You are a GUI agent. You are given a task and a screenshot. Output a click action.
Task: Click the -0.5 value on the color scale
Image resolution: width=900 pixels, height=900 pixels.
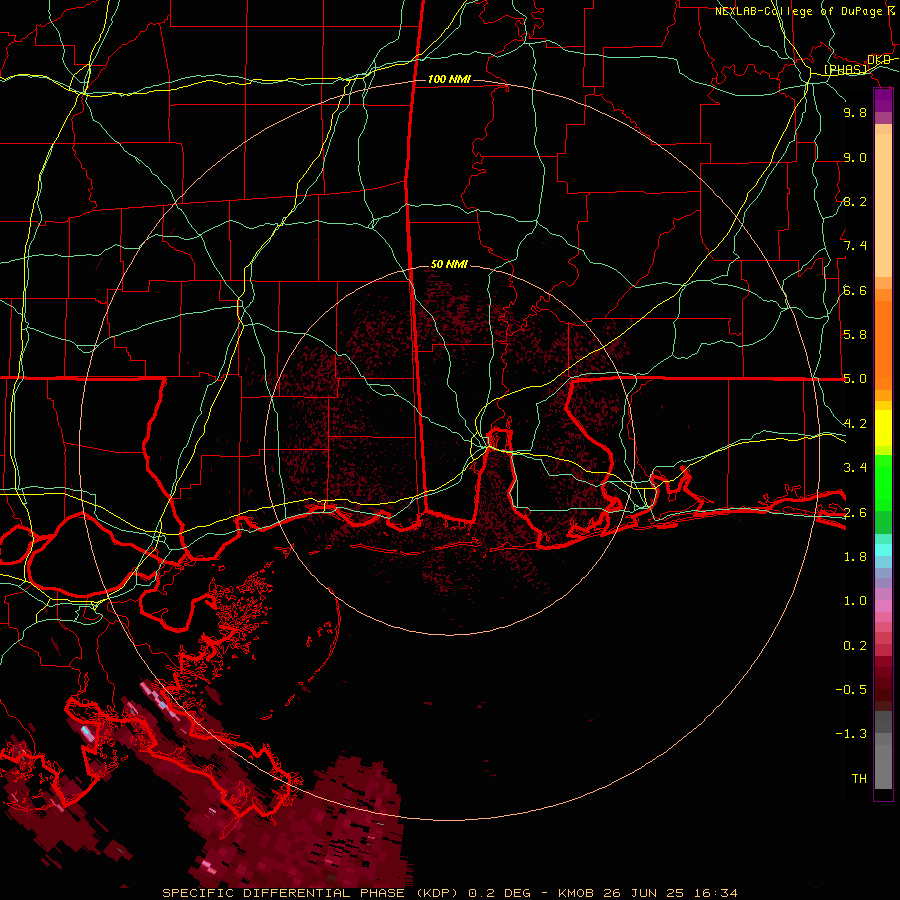851,690
